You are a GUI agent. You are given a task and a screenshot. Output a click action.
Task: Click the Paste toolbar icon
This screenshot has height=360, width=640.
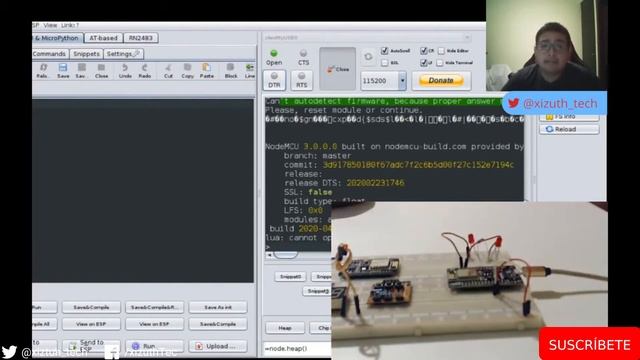point(207,70)
